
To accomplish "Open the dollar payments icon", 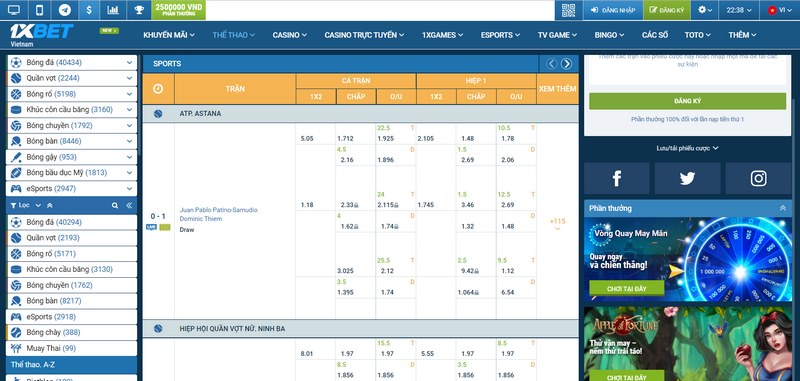I will point(89,10).
